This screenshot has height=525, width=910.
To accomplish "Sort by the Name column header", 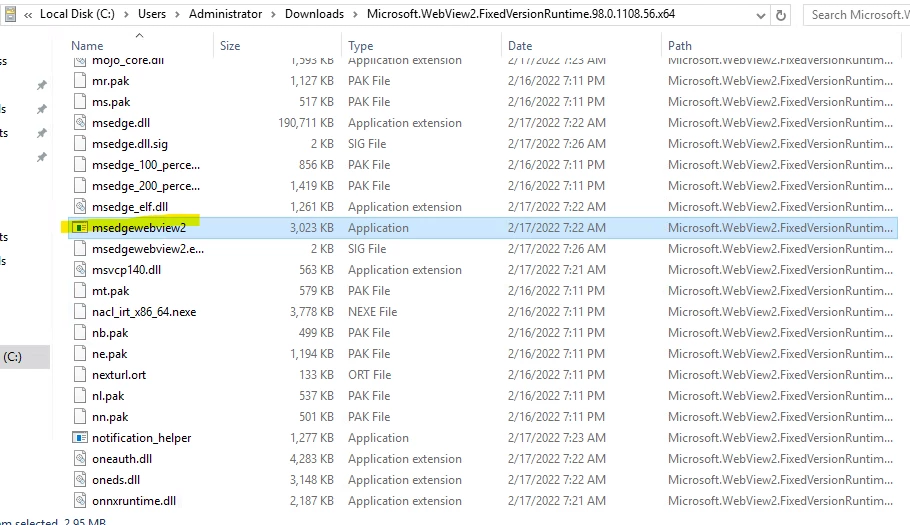I will point(87,46).
